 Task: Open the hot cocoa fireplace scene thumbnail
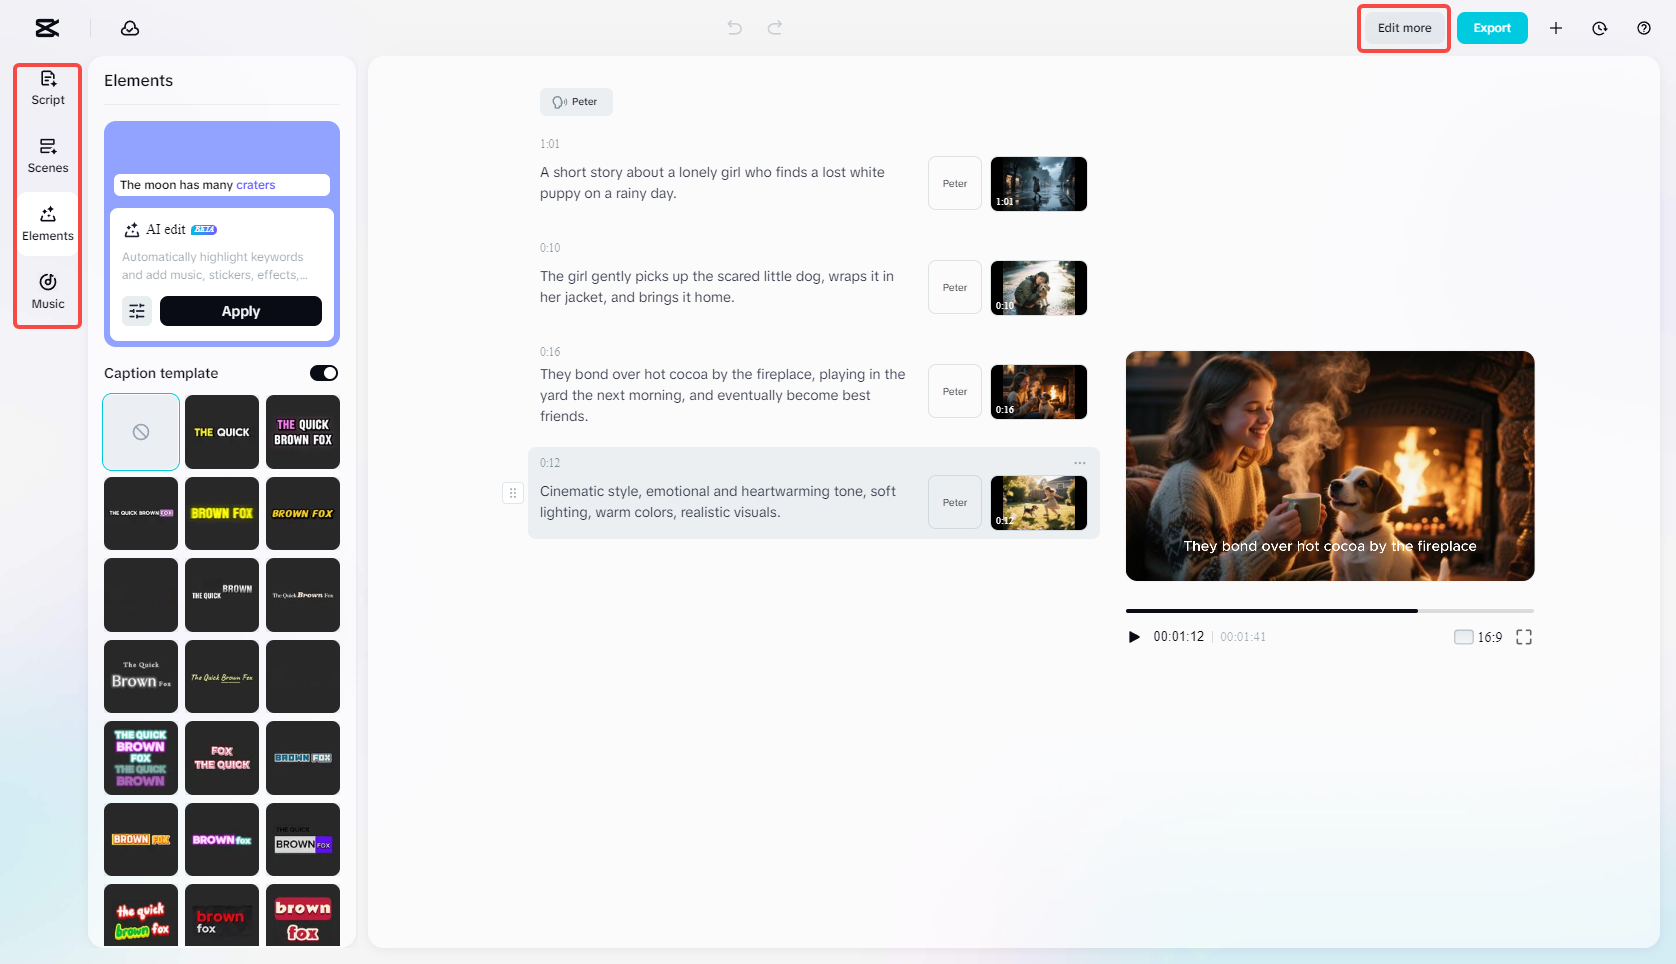(1038, 391)
